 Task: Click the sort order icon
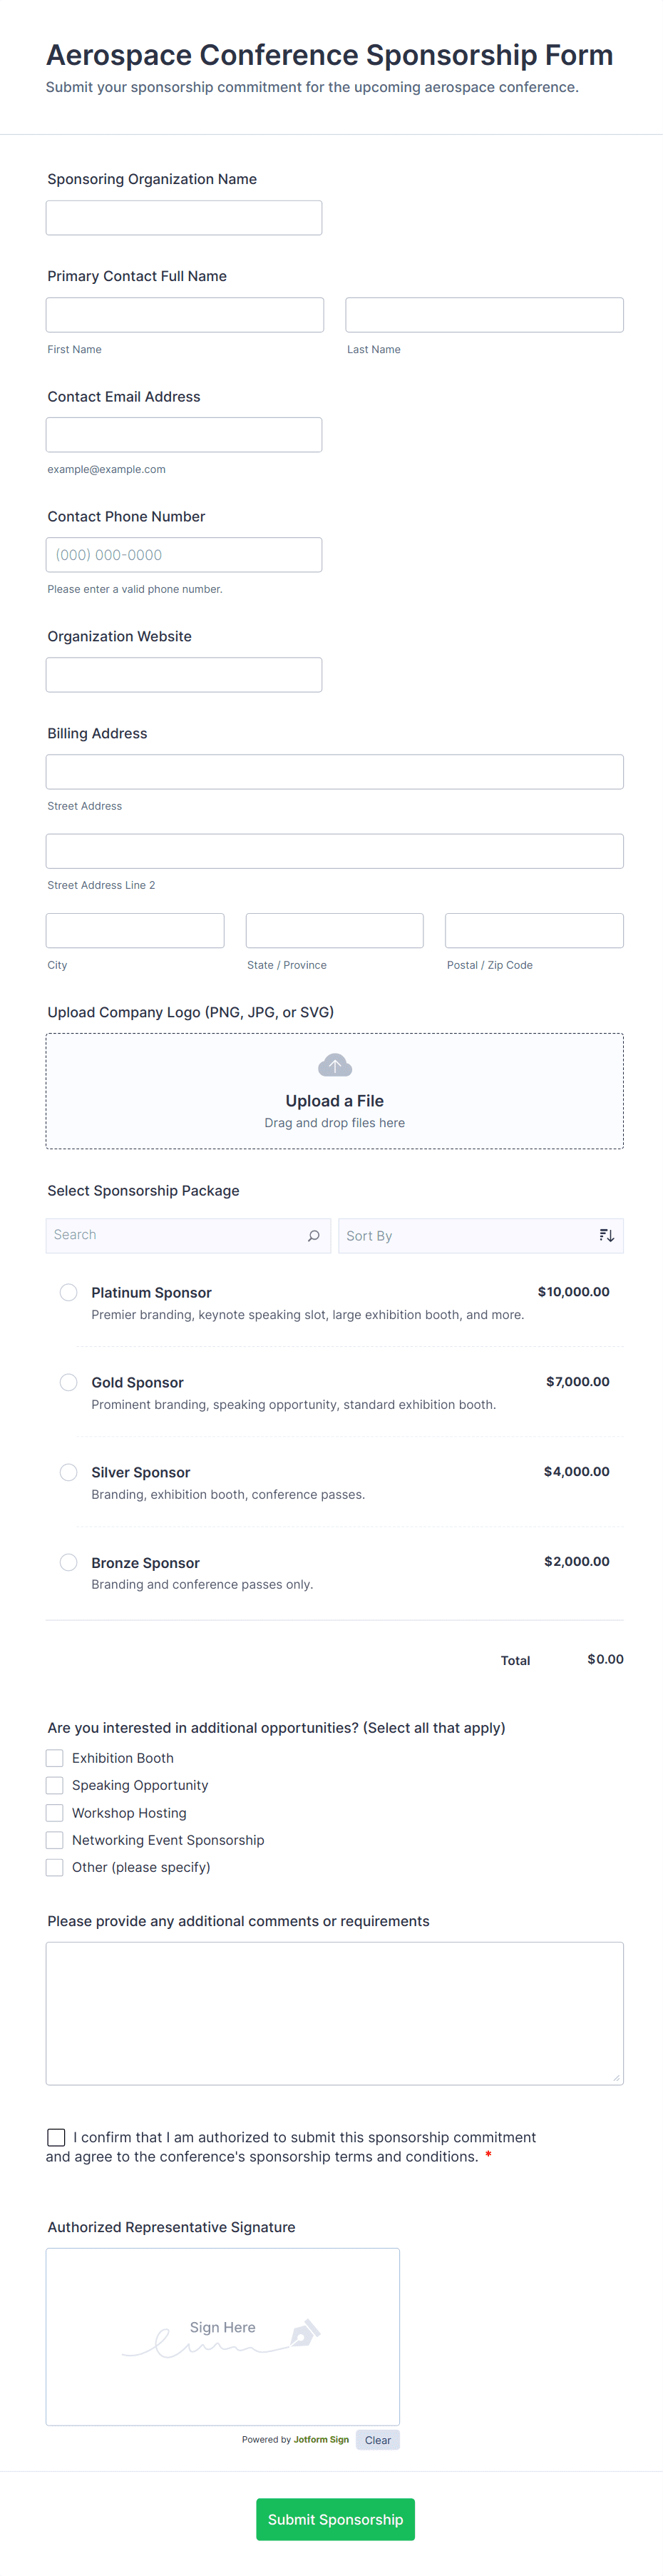[606, 1236]
